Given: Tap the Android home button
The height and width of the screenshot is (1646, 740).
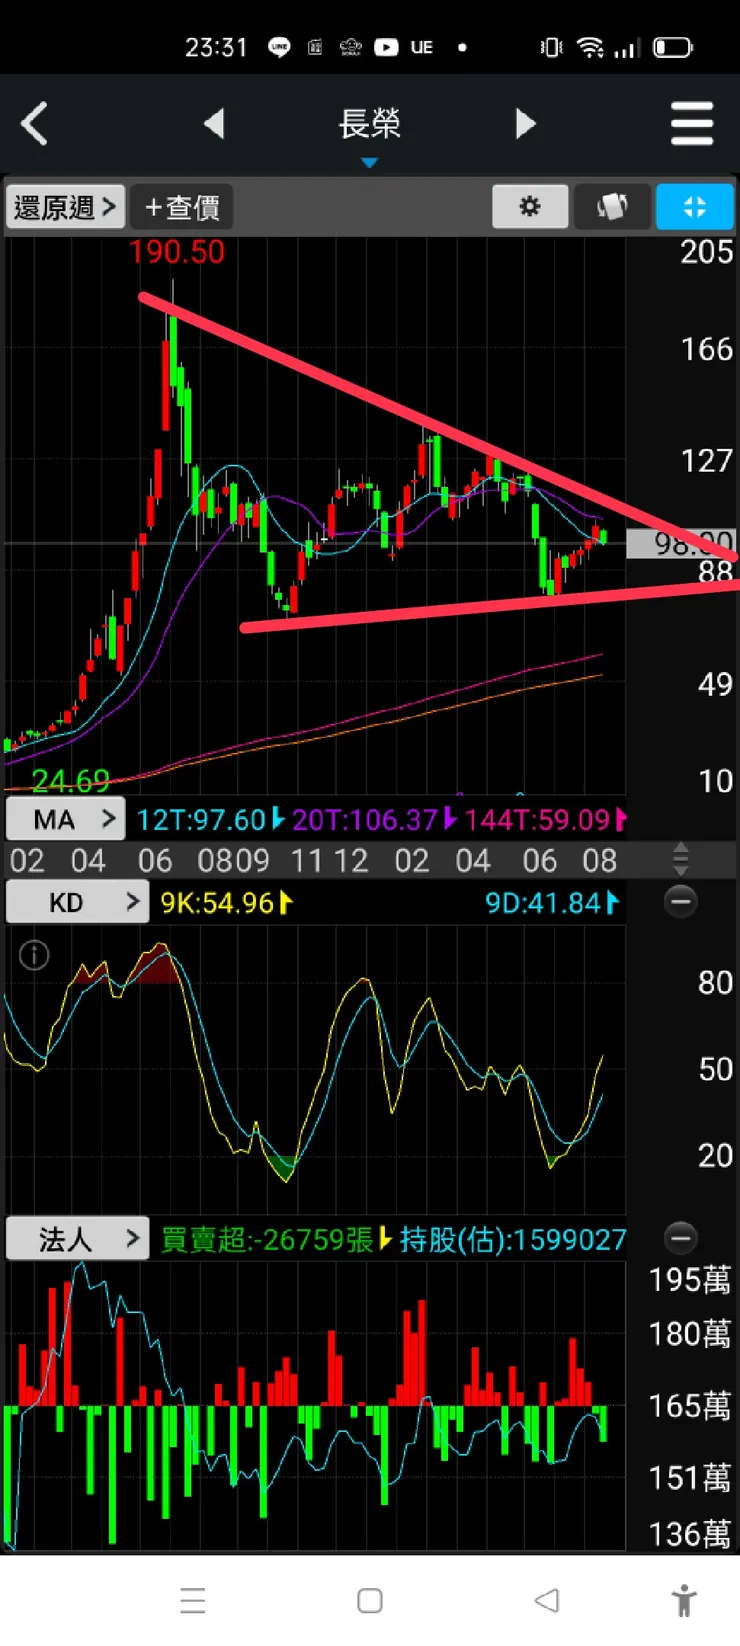Looking at the screenshot, I should (370, 1601).
